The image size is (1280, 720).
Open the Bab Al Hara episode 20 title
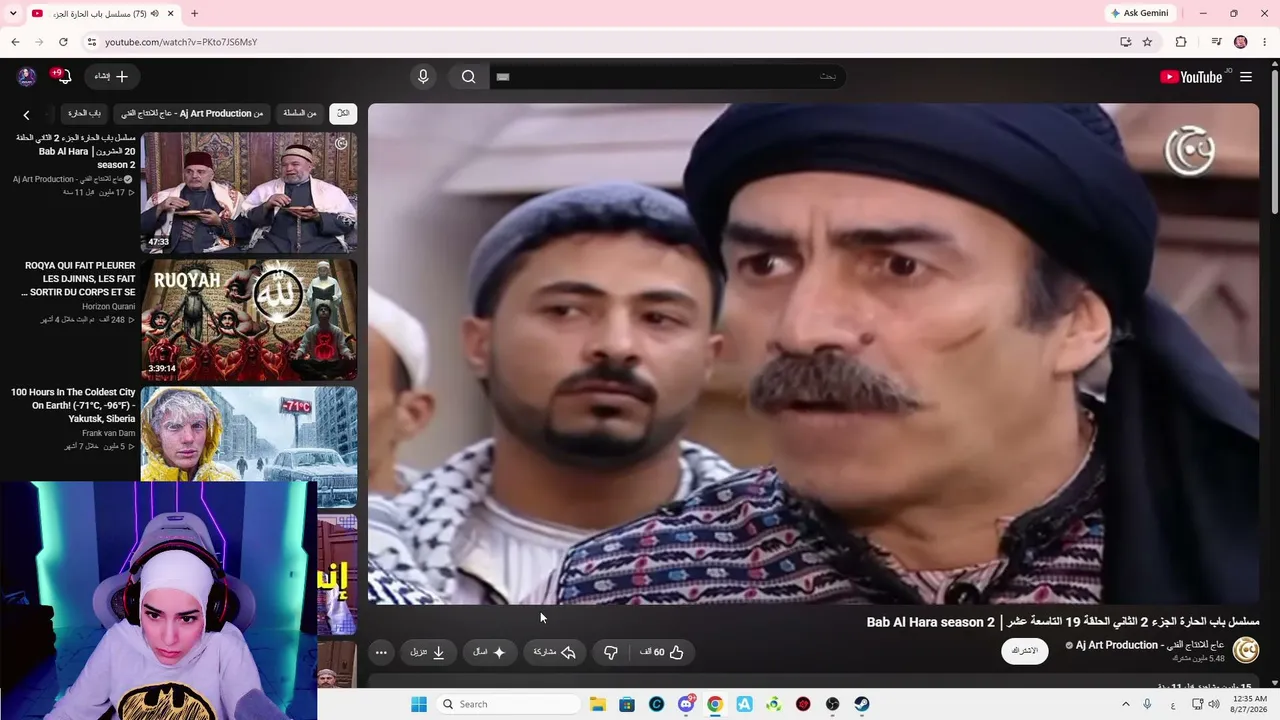[76, 151]
